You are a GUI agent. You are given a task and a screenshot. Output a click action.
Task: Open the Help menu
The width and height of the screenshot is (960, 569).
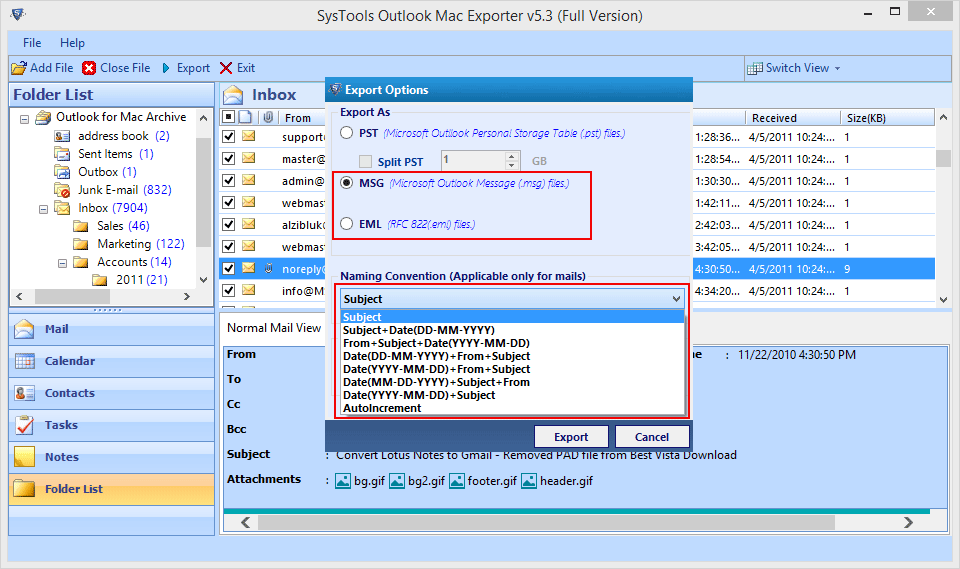point(72,43)
